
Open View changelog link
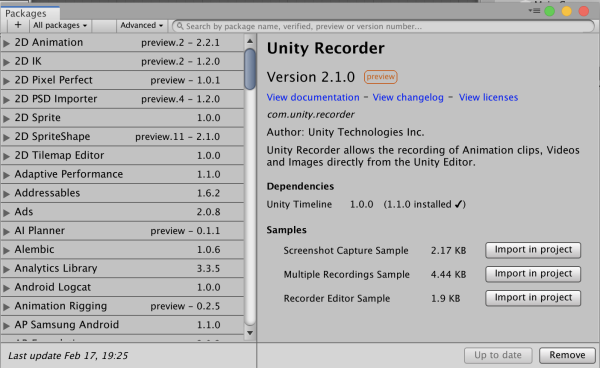pos(408,97)
